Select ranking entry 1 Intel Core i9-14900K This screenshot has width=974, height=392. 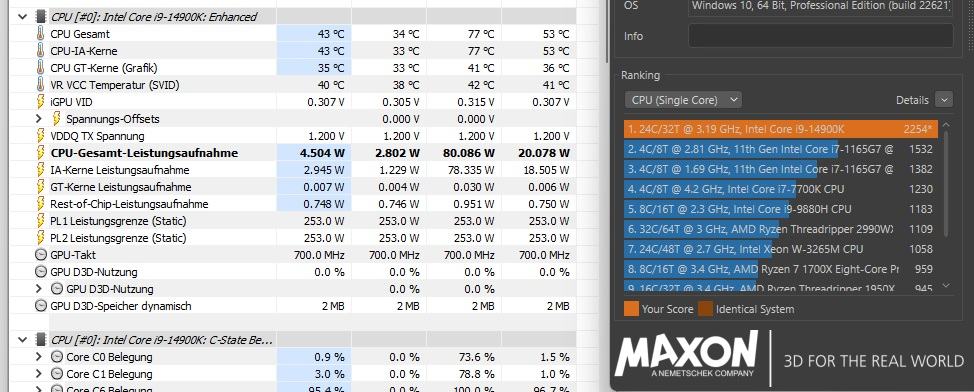click(781, 129)
